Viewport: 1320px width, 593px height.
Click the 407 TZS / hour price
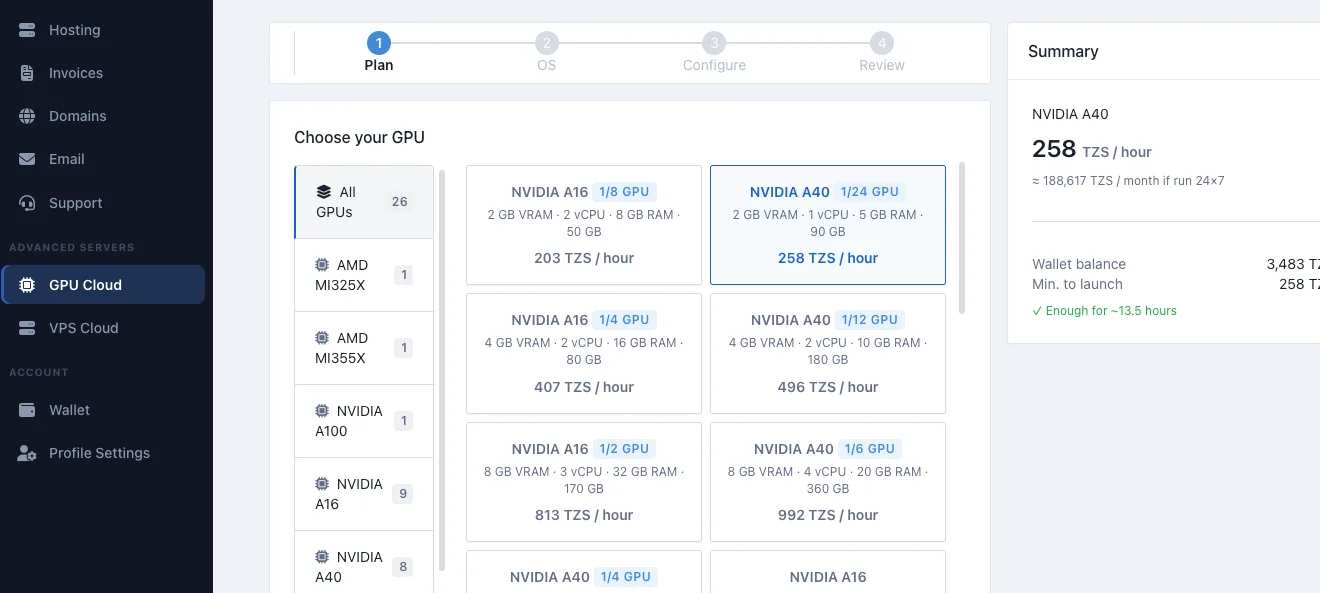[584, 387]
